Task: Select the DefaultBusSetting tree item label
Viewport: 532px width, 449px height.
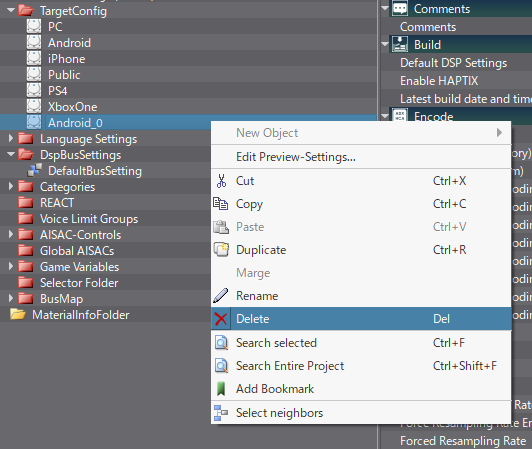Action: (x=95, y=171)
